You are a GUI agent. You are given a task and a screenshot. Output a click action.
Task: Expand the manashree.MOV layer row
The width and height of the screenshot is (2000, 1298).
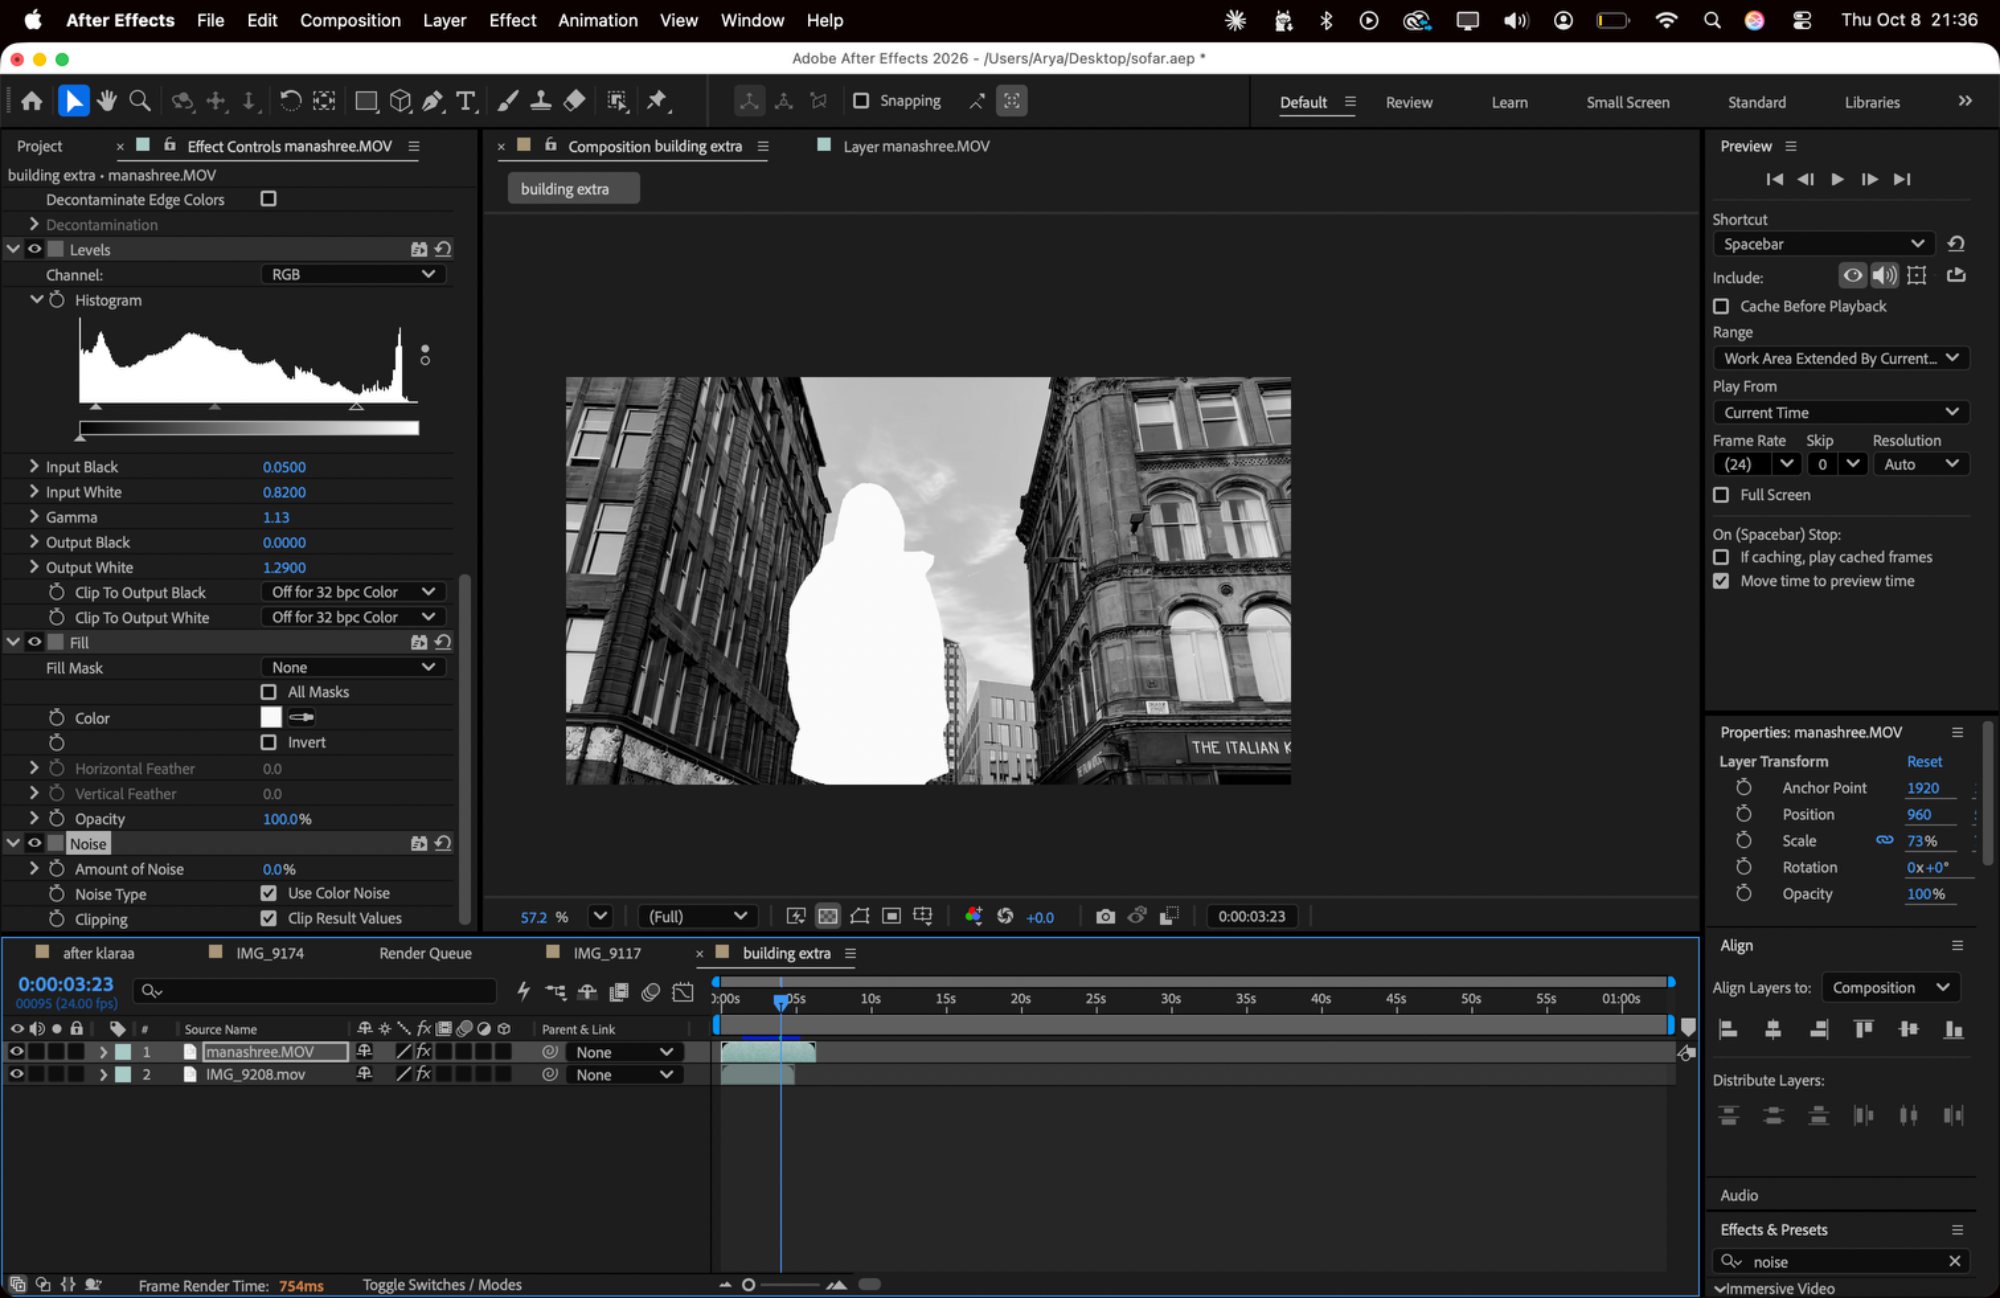[x=102, y=1052]
